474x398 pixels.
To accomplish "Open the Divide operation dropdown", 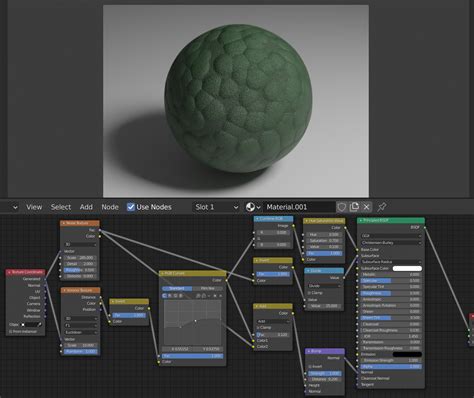I will [x=324, y=286].
